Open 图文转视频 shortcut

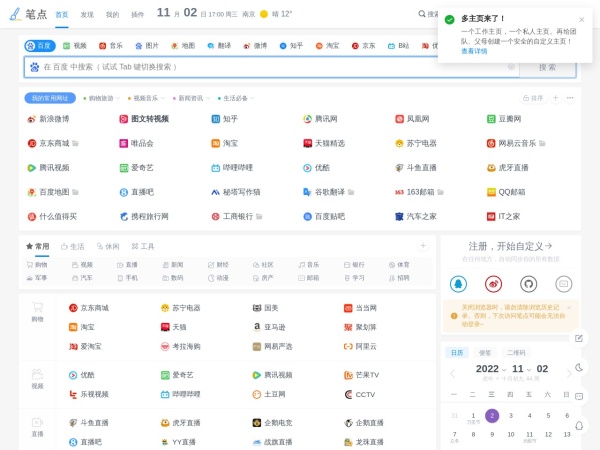[144, 119]
